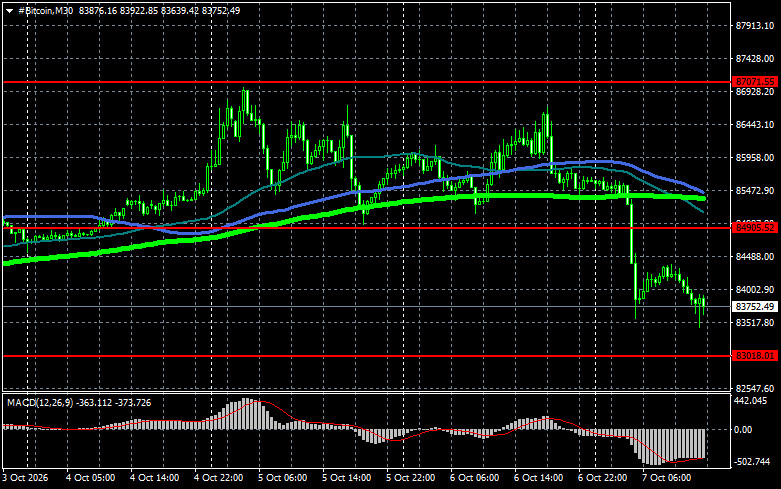This screenshot has height=489, width=781.
Task: Select the MACD(12,26,9) indicator label
Action: pyautogui.click(x=39, y=403)
